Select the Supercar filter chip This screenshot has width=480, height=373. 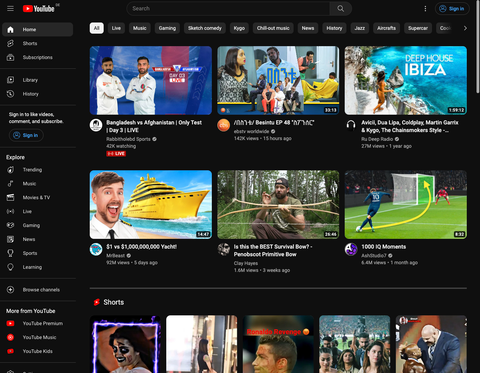pyautogui.click(x=418, y=28)
